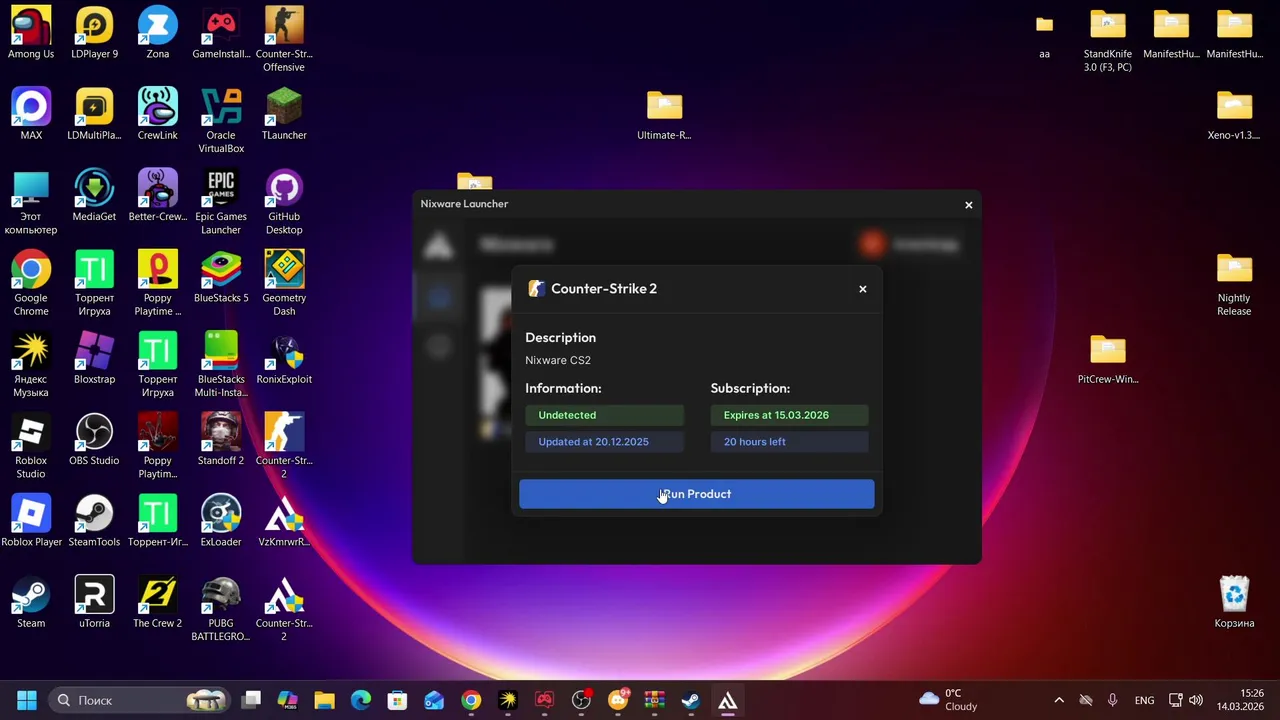Open the uTorria desktop shortcut
The image size is (1280, 720).
click(94, 602)
